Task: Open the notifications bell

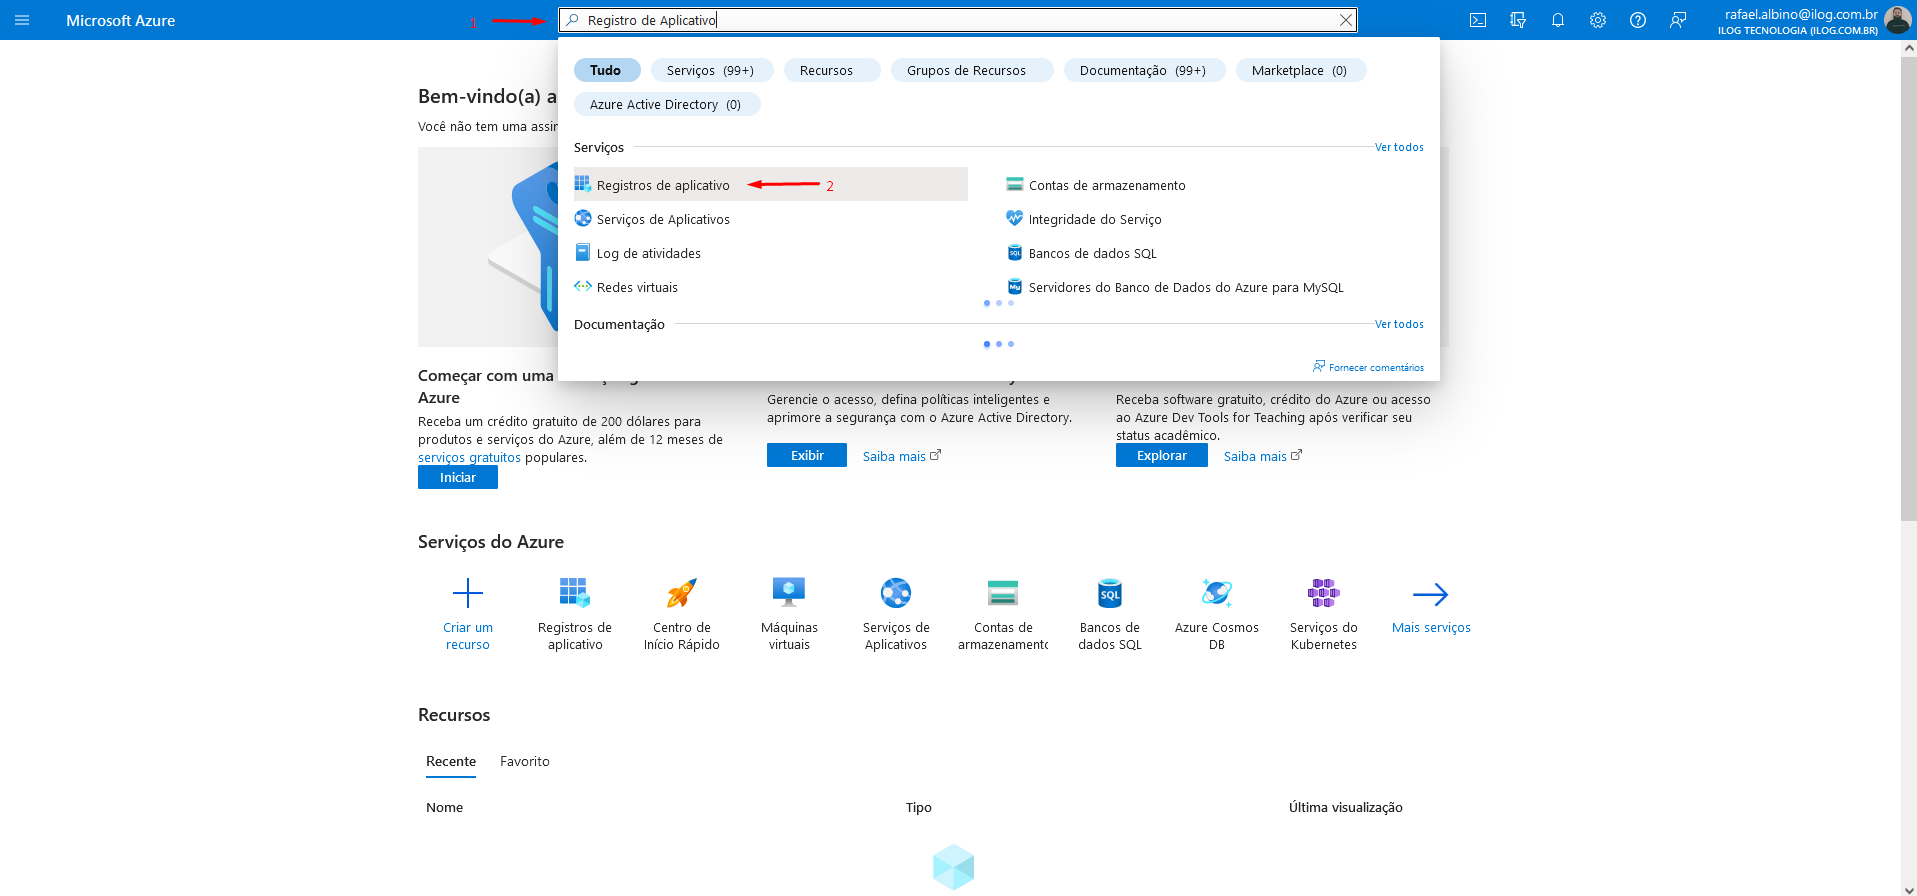Action: [1558, 20]
